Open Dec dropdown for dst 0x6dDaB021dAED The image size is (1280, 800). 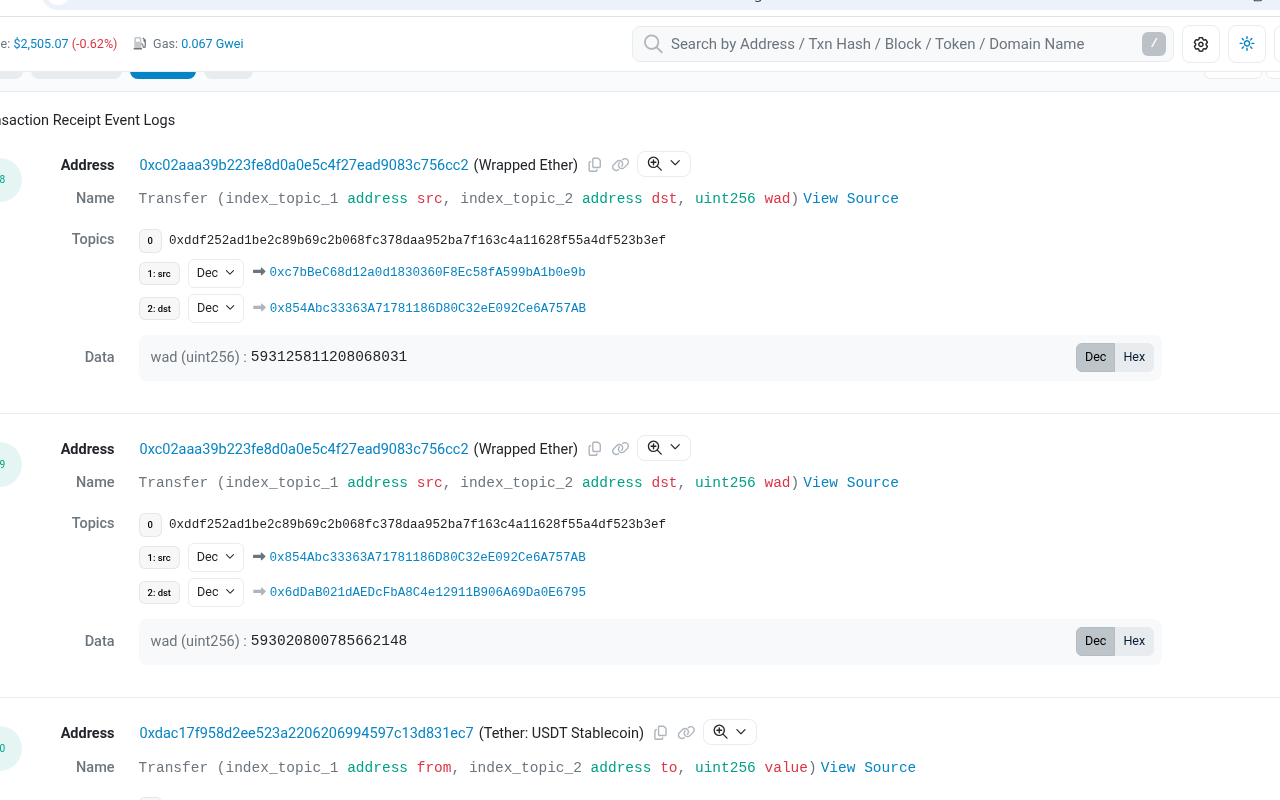click(216, 592)
